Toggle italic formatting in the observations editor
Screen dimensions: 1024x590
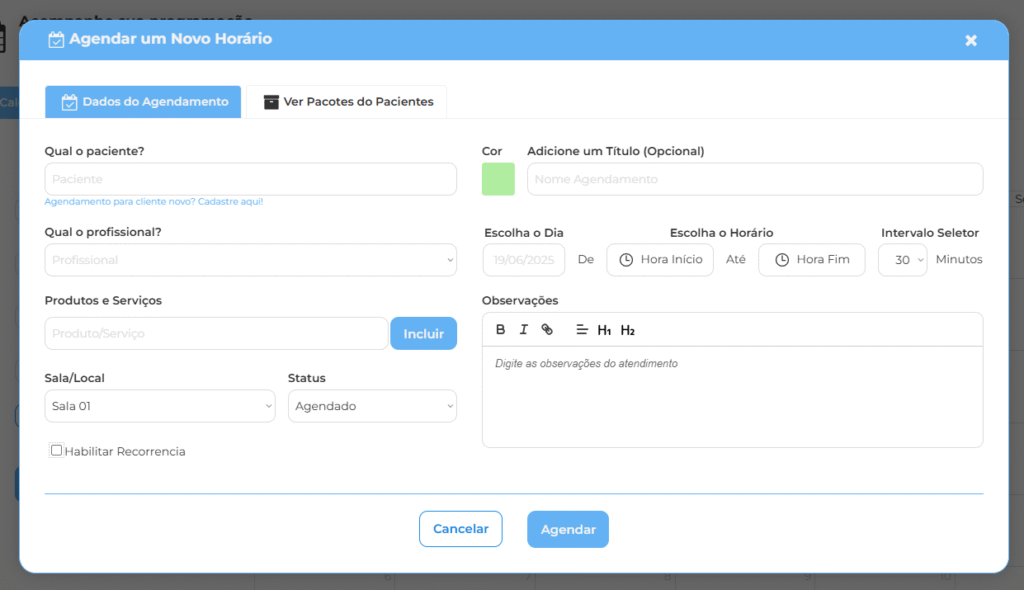tap(523, 330)
